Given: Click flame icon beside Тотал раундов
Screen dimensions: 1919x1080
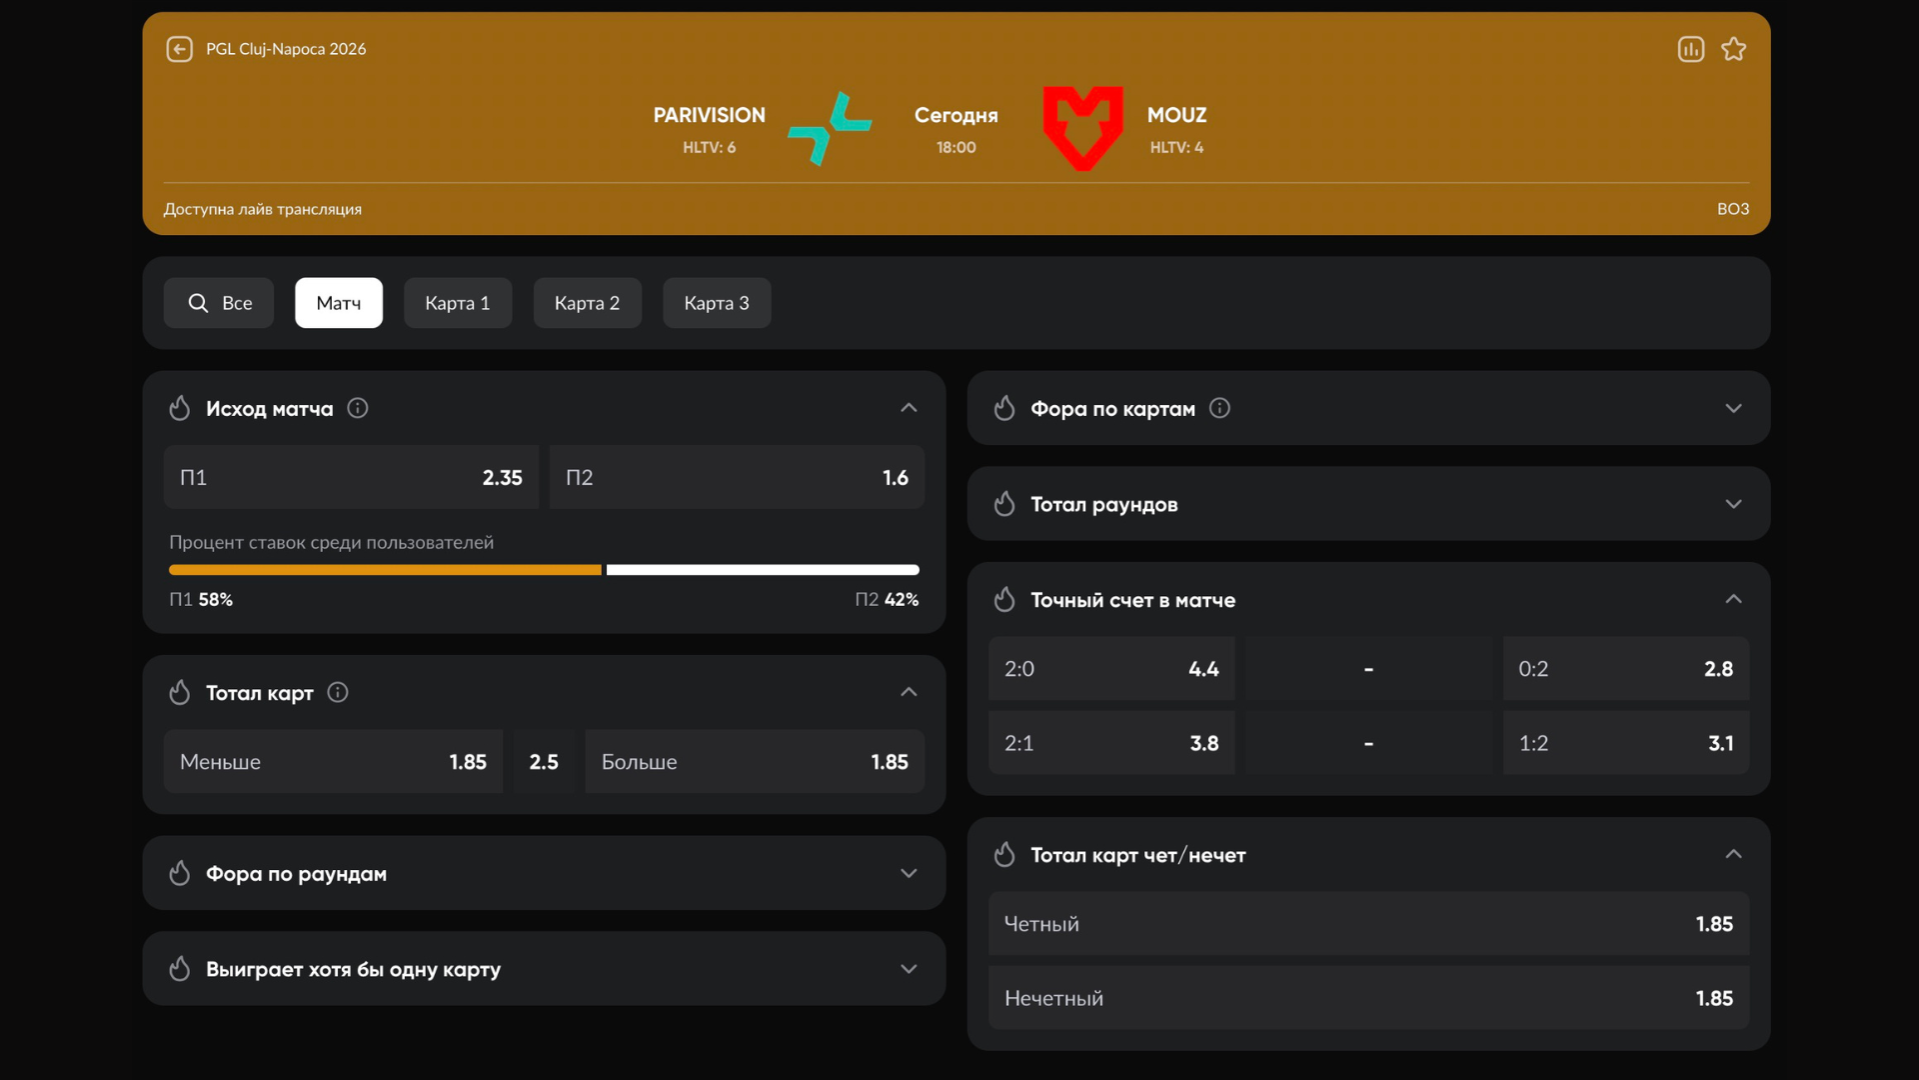Looking at the screenshot, I should pyautogui.click(x=1004, y=504).
